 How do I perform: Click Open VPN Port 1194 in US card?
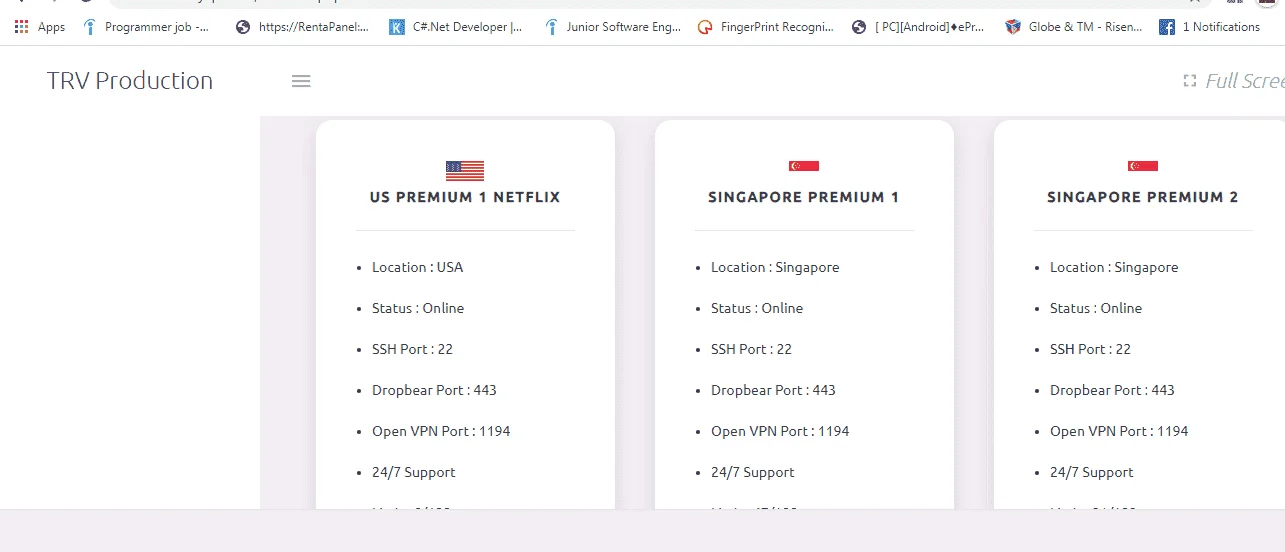pyautogui.click(x=441, y=431)
